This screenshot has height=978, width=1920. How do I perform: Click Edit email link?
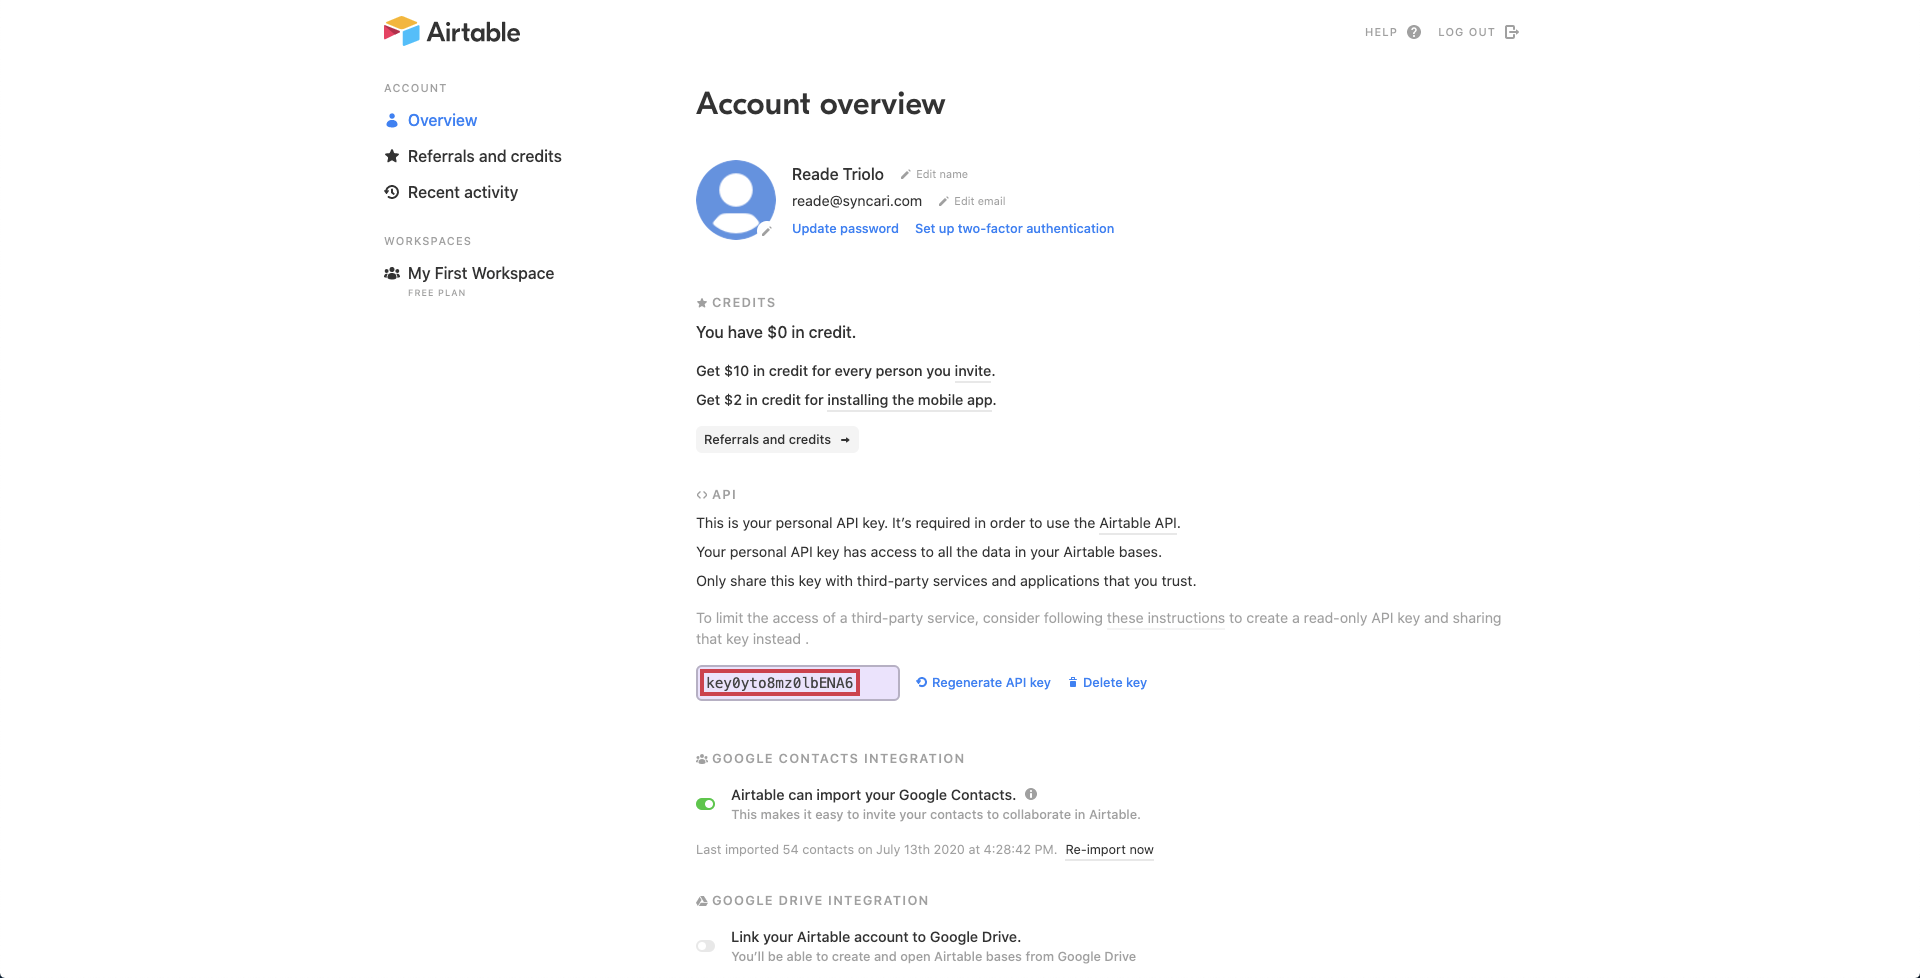980,201
